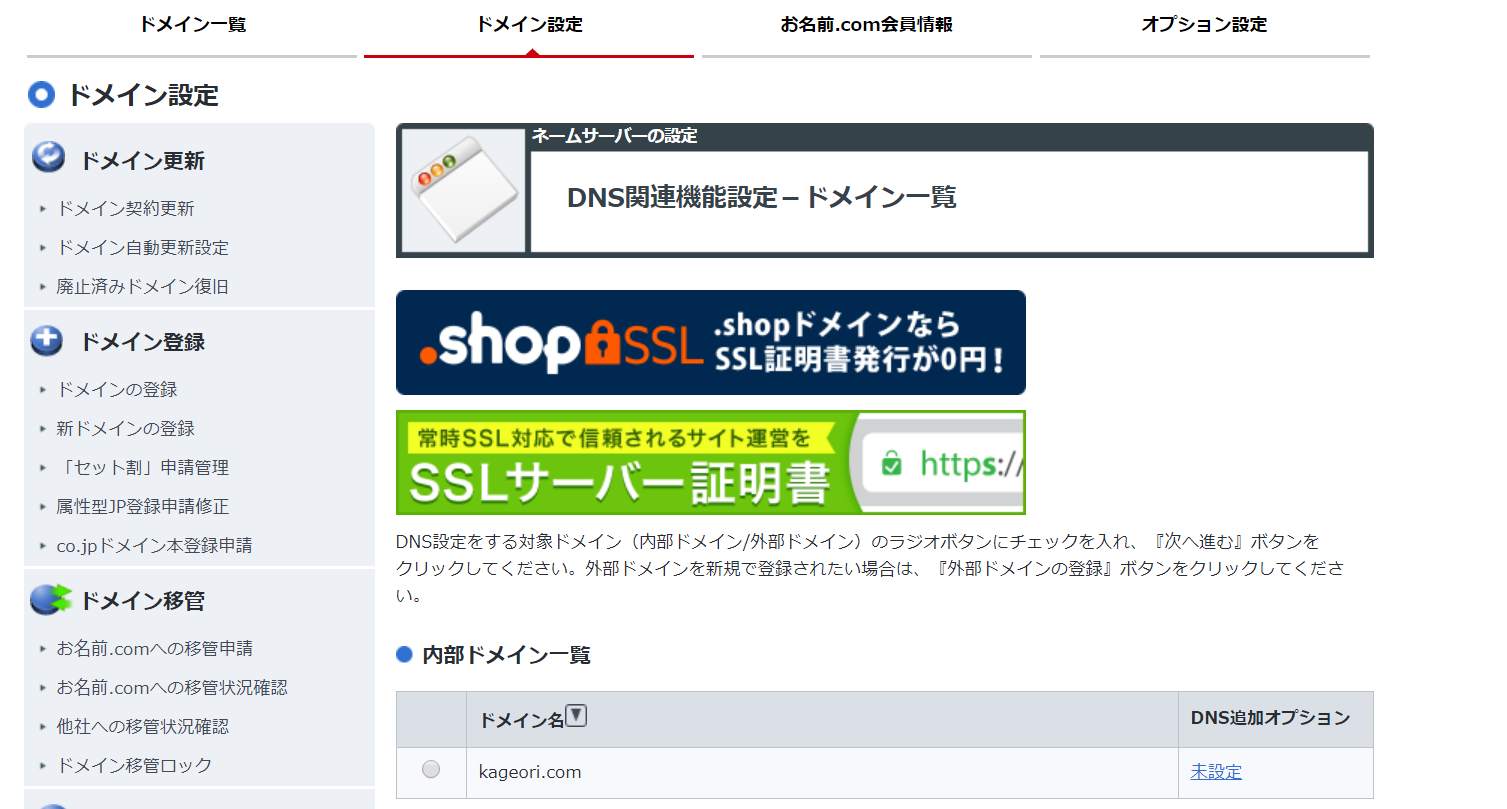Click the blue circle icon beside ドメイン設定 heading
1507x809 pixels.
[x=41, y=95]
